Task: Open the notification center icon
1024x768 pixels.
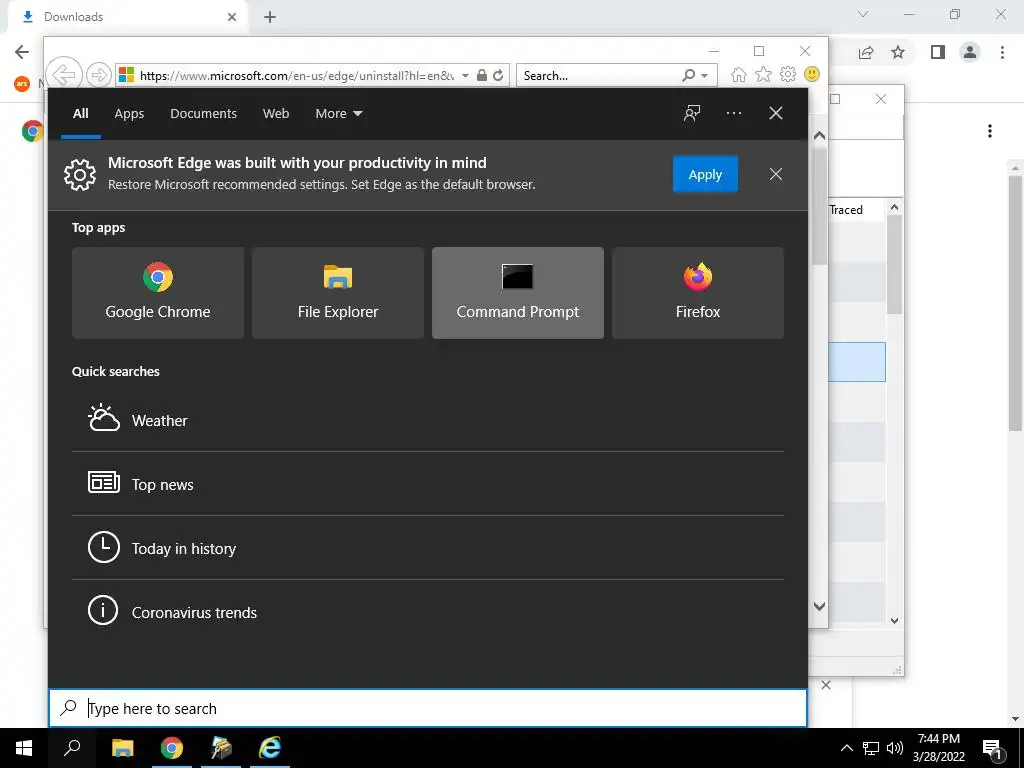Action: point(993,748)
